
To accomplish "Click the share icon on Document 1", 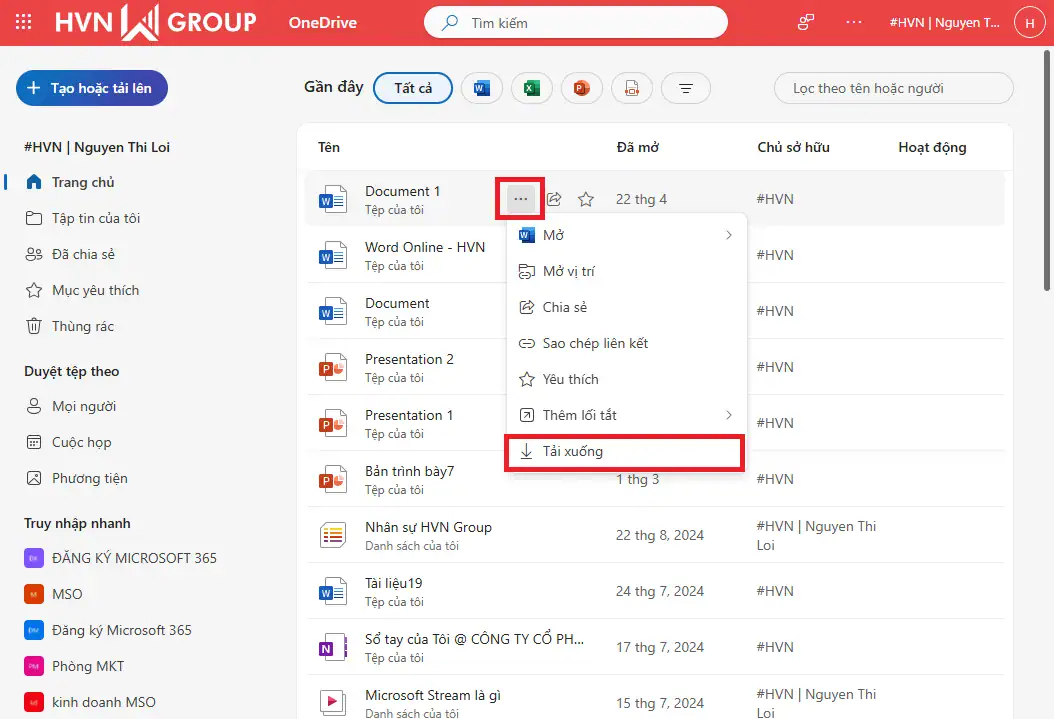I will tap(554, 199).
